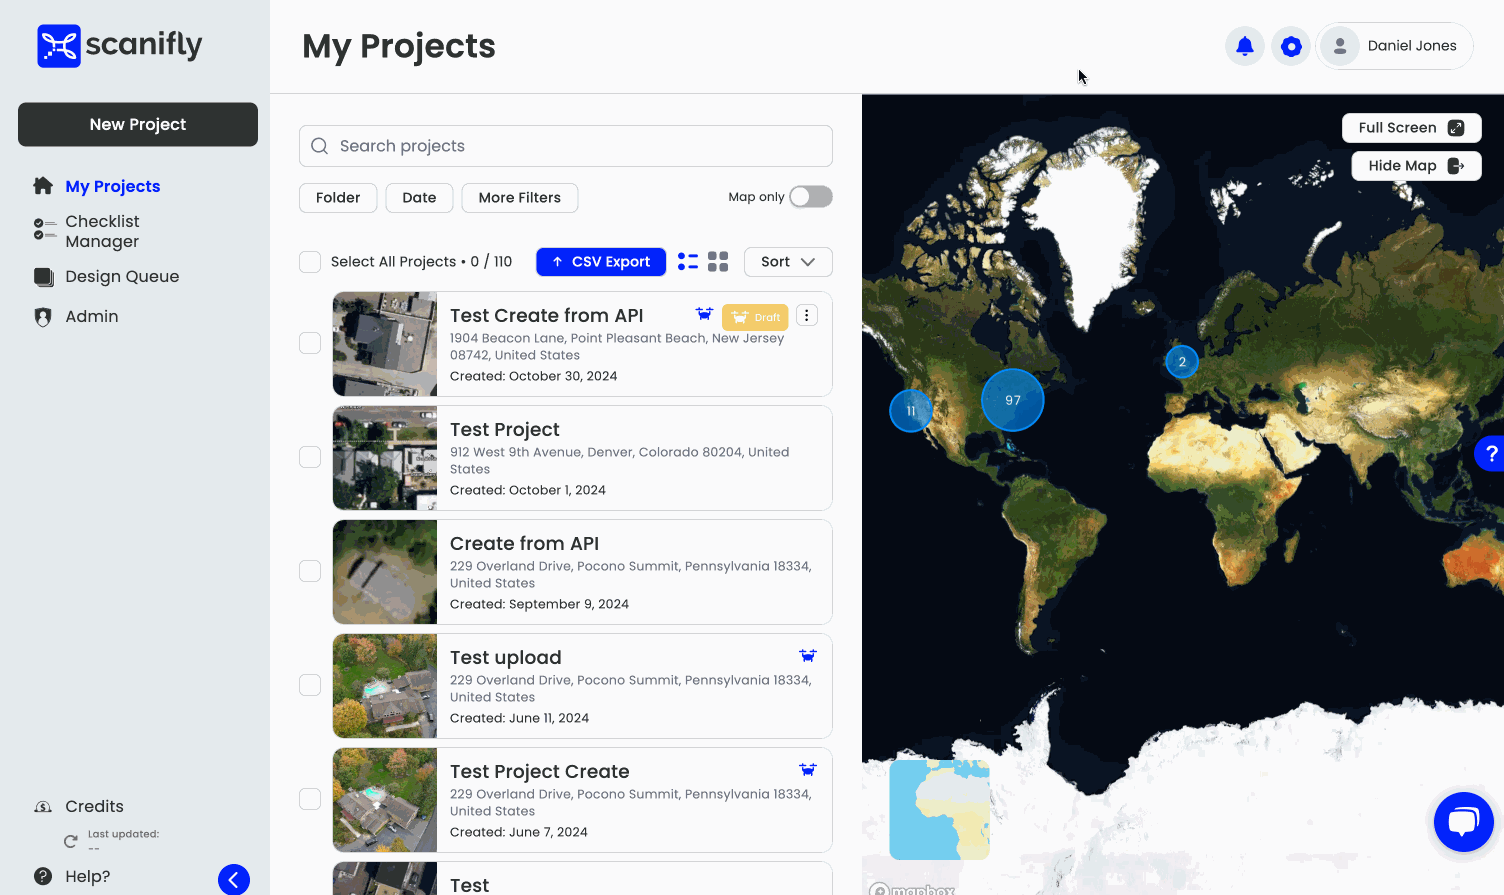
Task: Open the Sort dropdown
Action: coord(788,262)
